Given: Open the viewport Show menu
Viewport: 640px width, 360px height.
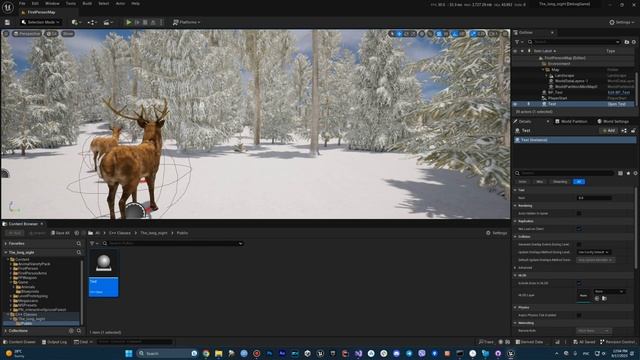Looking at the screenshot, I should pos(68,33).
